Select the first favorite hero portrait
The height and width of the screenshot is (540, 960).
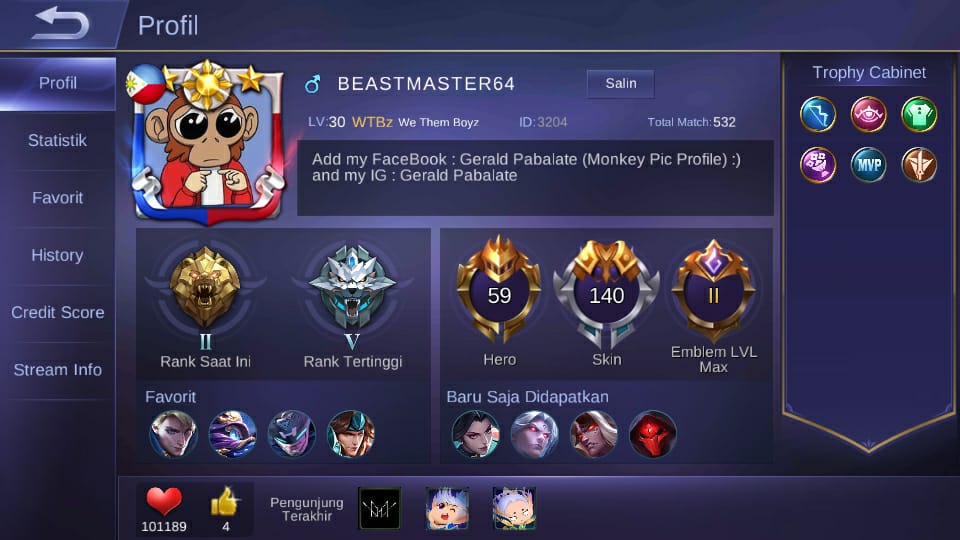(173, 434)
